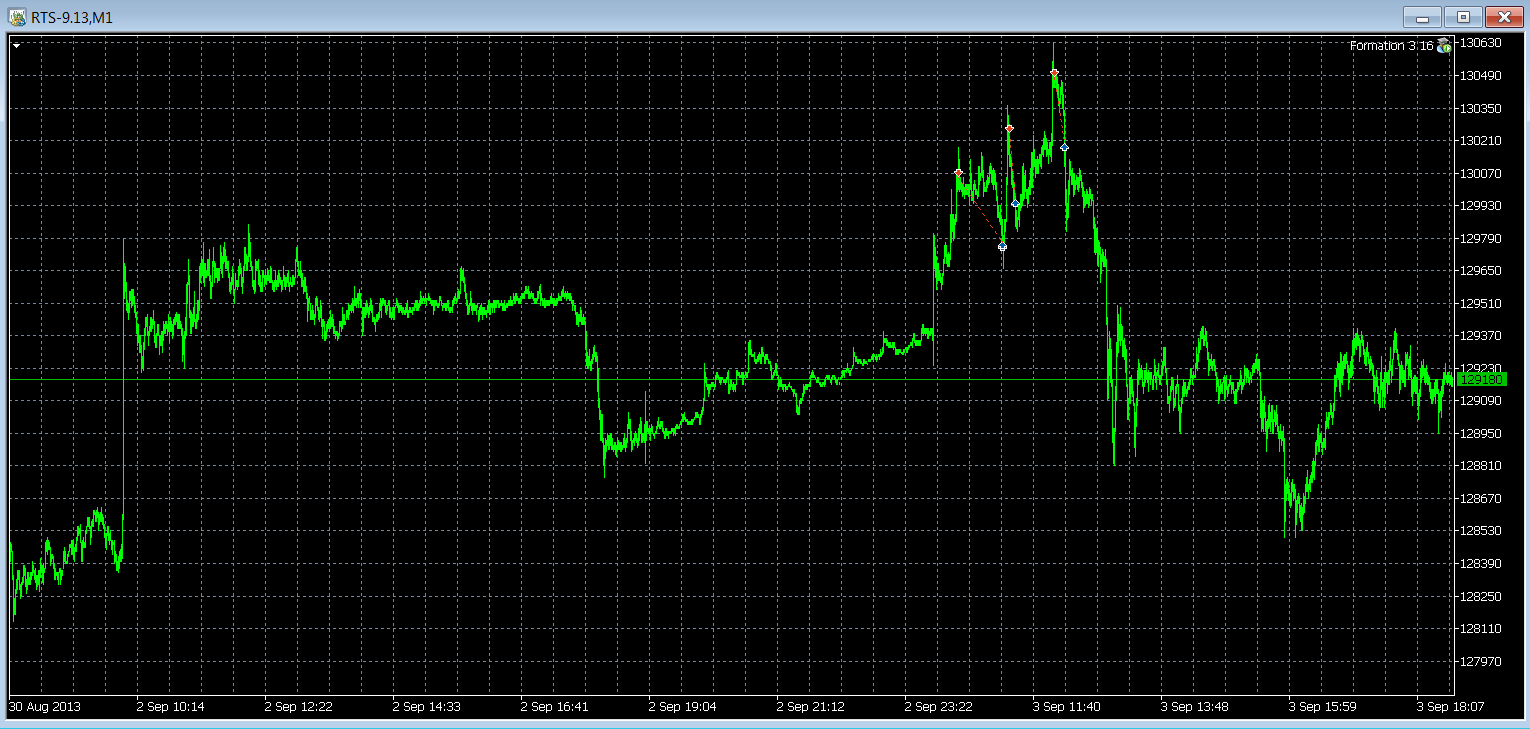Click the 129510 price scale label
This screenshot has height=729, width=1530.
(1481, 303)
